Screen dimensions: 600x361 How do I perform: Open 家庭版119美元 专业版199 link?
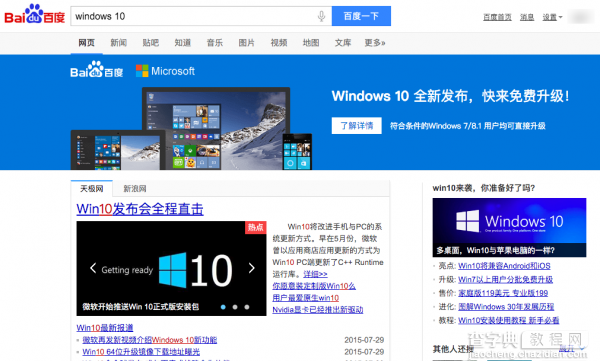click(503, 293)
